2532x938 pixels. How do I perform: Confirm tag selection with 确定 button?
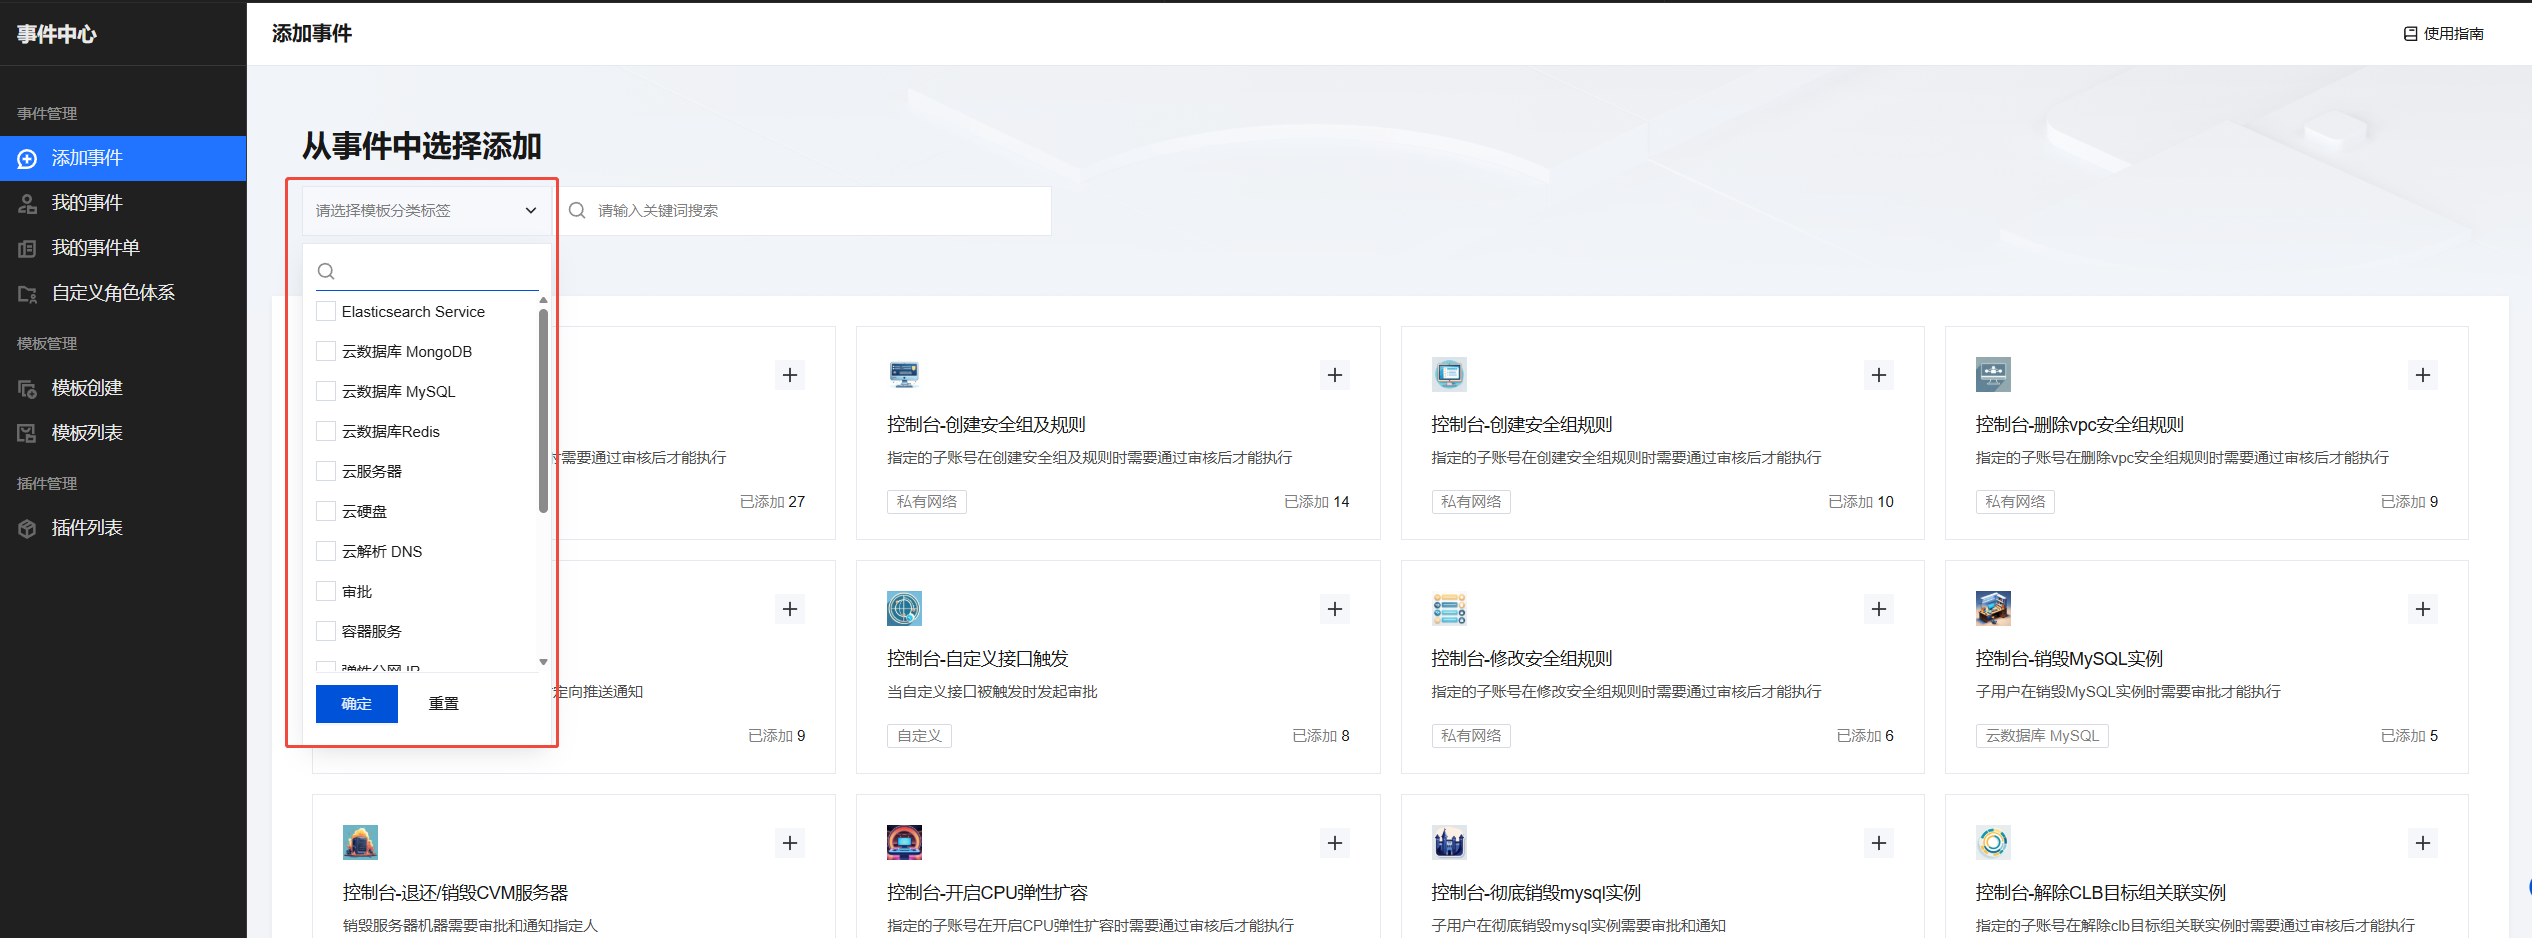click(357, 704)
